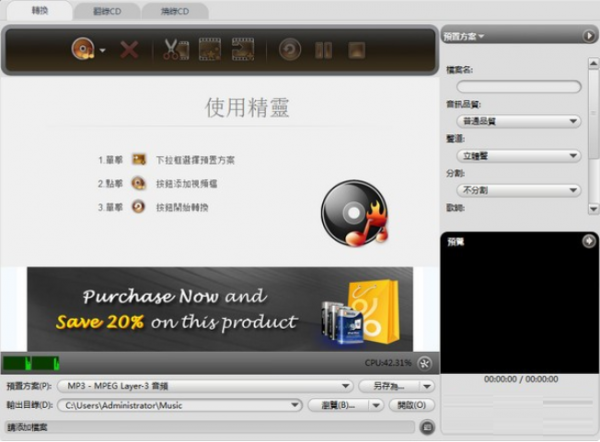
Task: Open the output folder path dropdown
Action: tap(180, 405)
